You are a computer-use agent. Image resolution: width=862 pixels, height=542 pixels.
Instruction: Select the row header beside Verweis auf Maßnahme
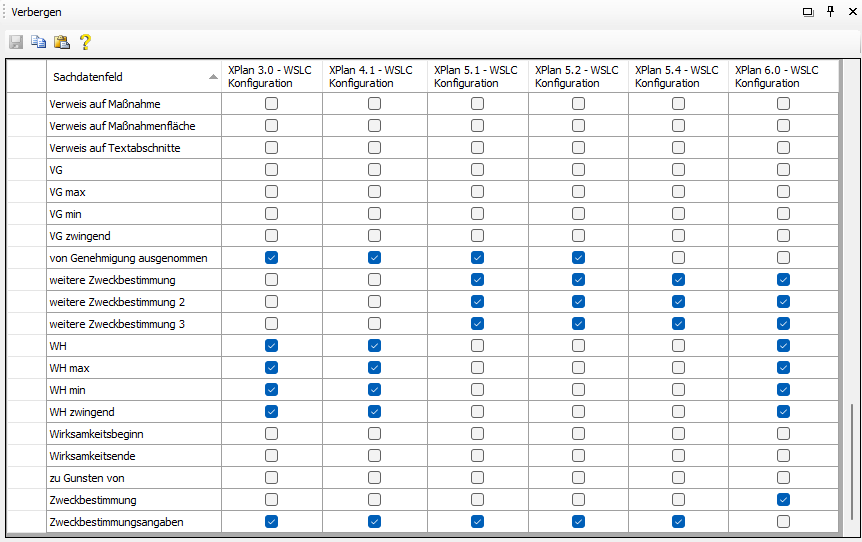coord(26,104)
